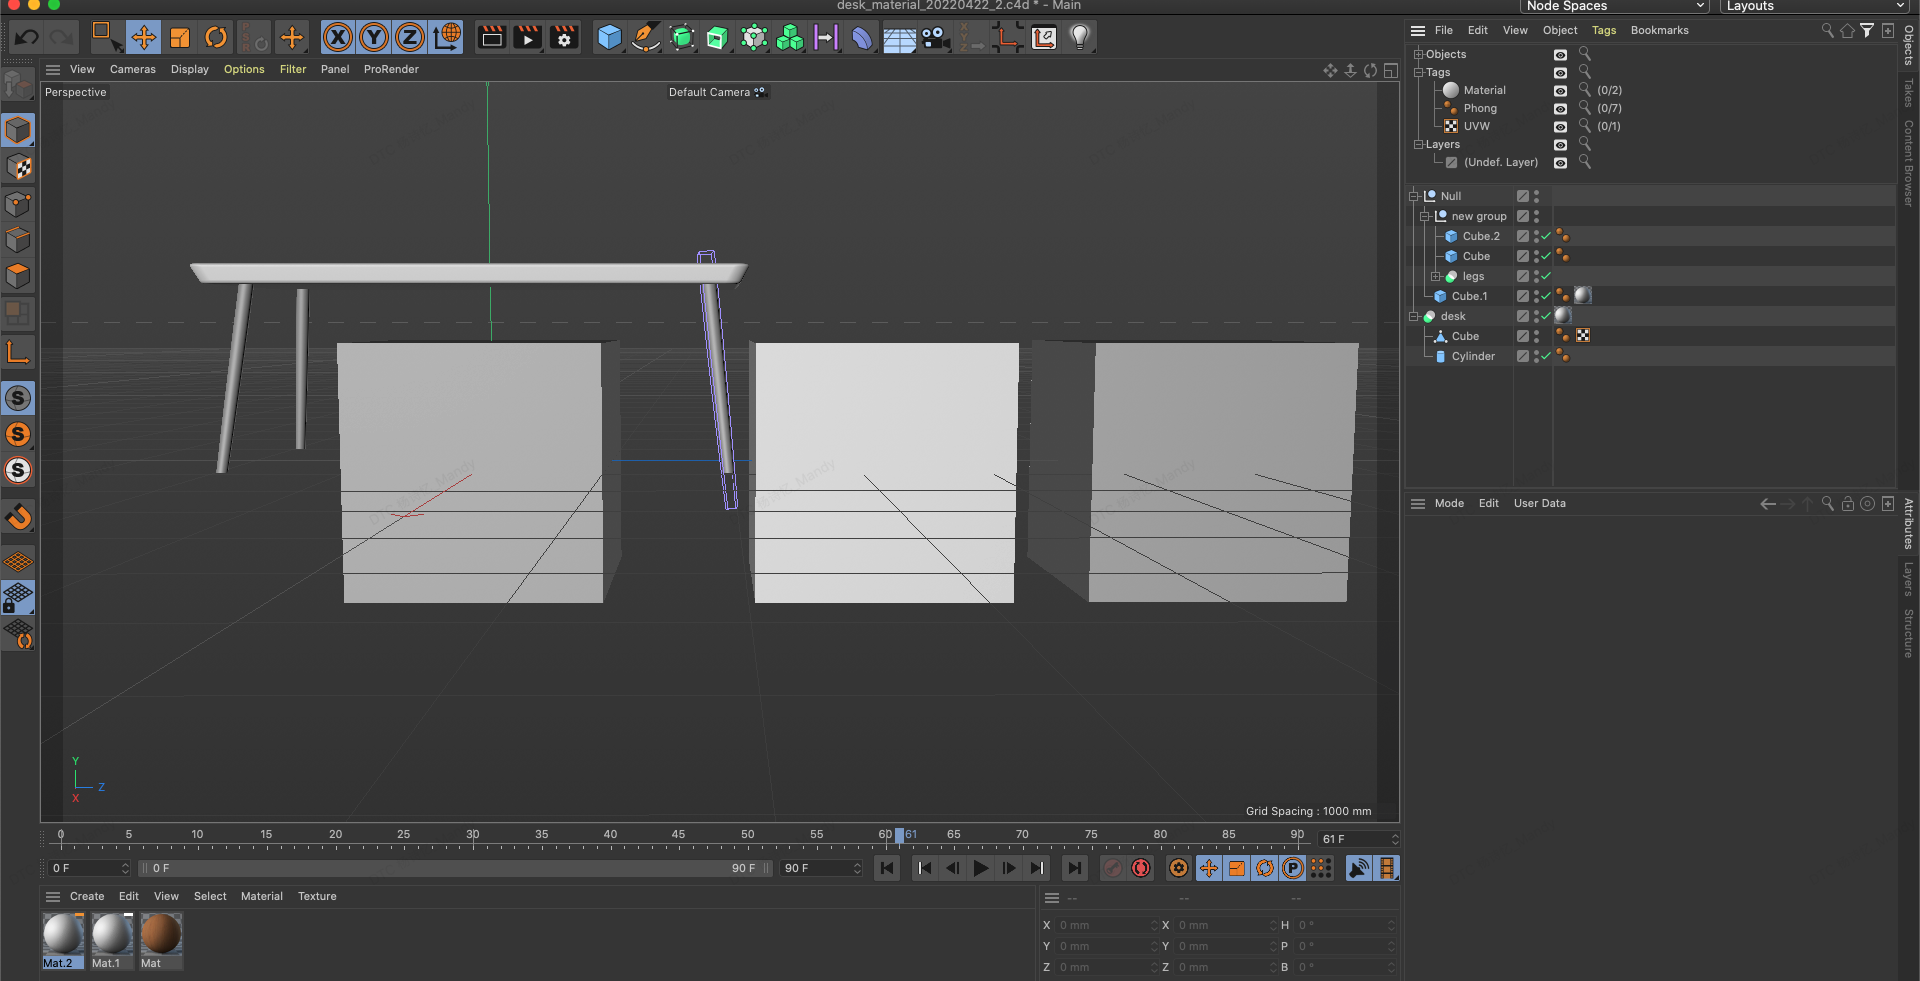Add a Cube primitive object

coord(609,38)
